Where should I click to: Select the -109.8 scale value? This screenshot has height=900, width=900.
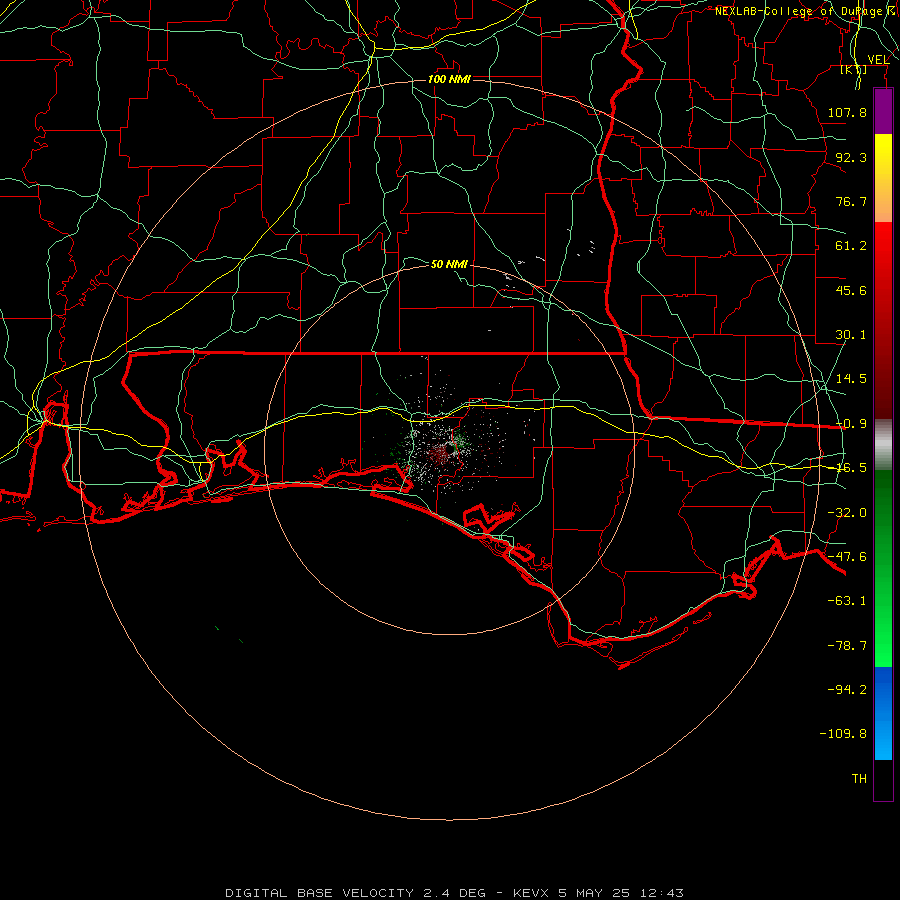pos(843,734)
